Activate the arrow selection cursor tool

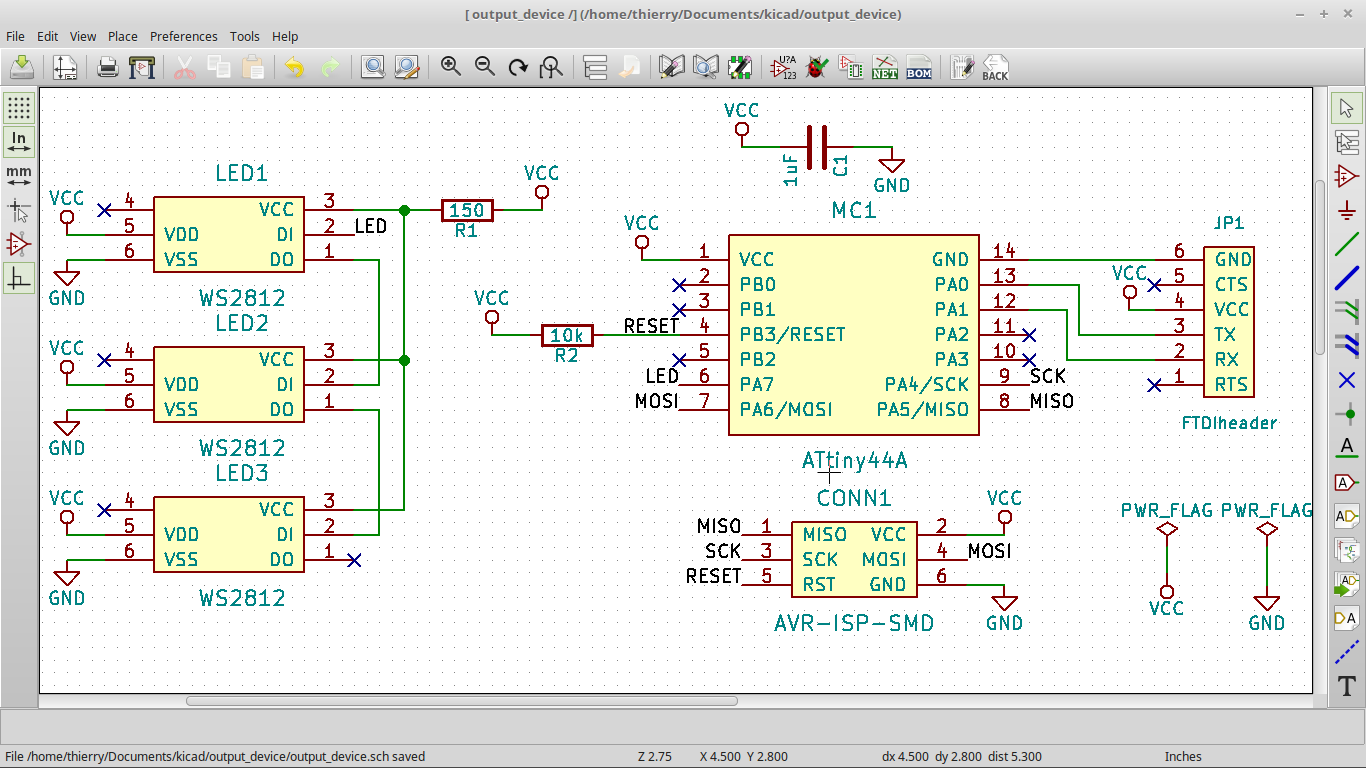[x=1347, y=108]
